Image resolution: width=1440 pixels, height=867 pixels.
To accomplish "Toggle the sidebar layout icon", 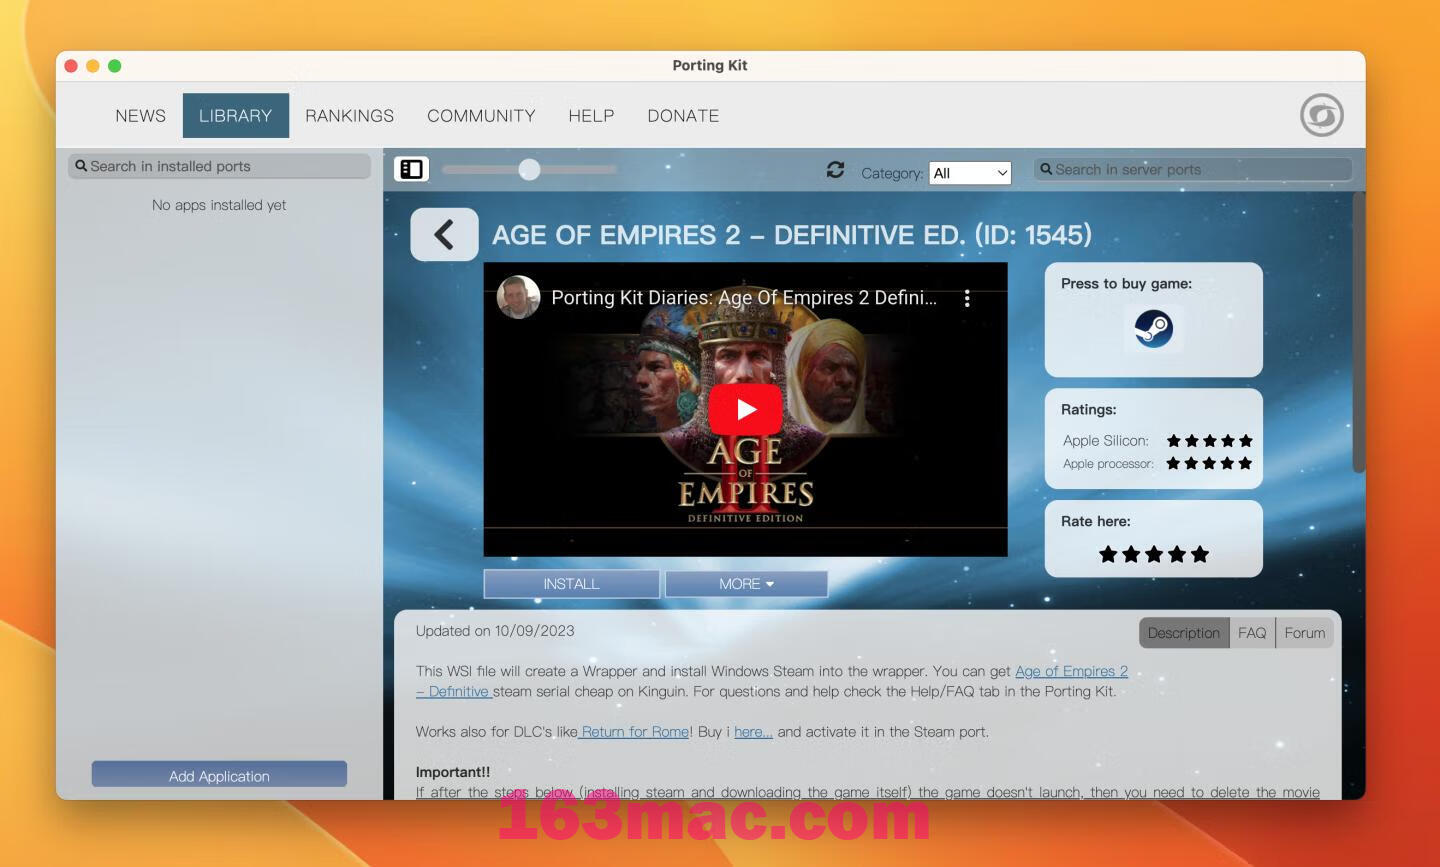I will [x=411, y=169].
